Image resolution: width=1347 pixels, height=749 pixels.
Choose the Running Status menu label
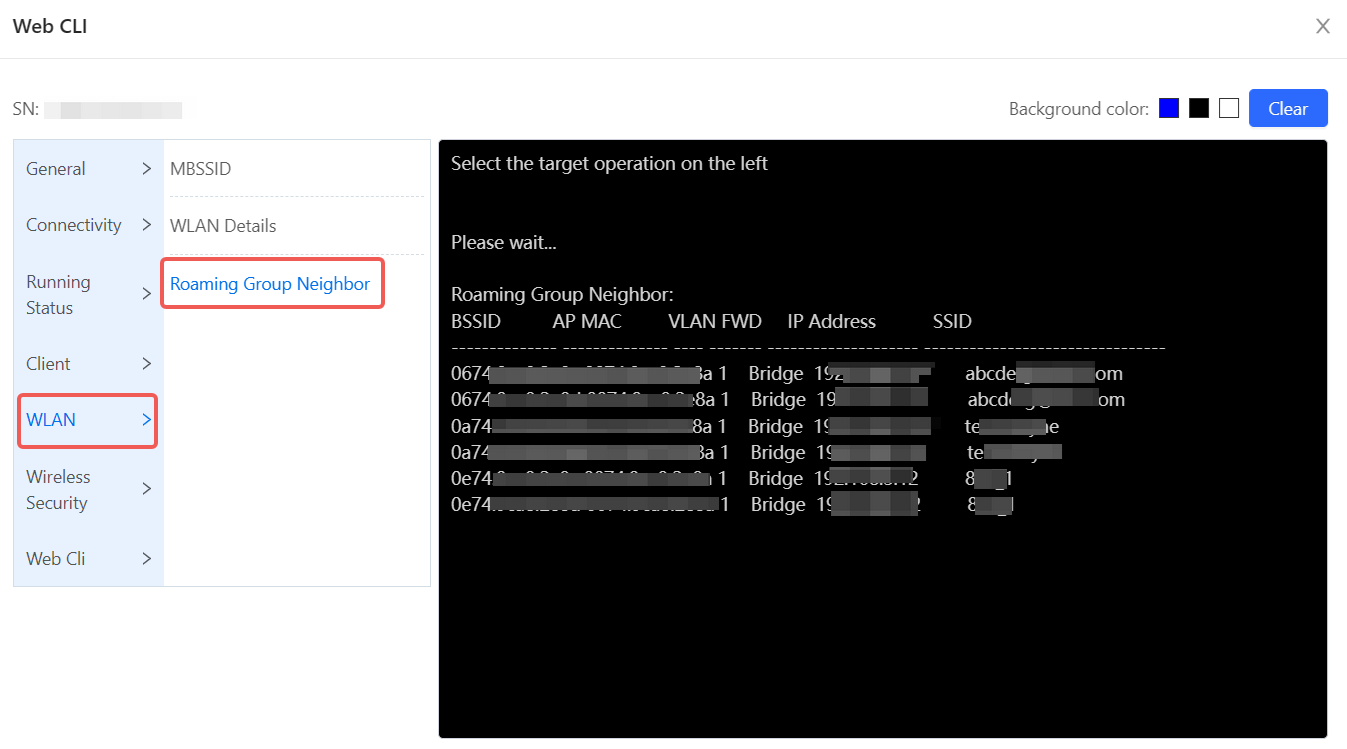click(58, 295)
